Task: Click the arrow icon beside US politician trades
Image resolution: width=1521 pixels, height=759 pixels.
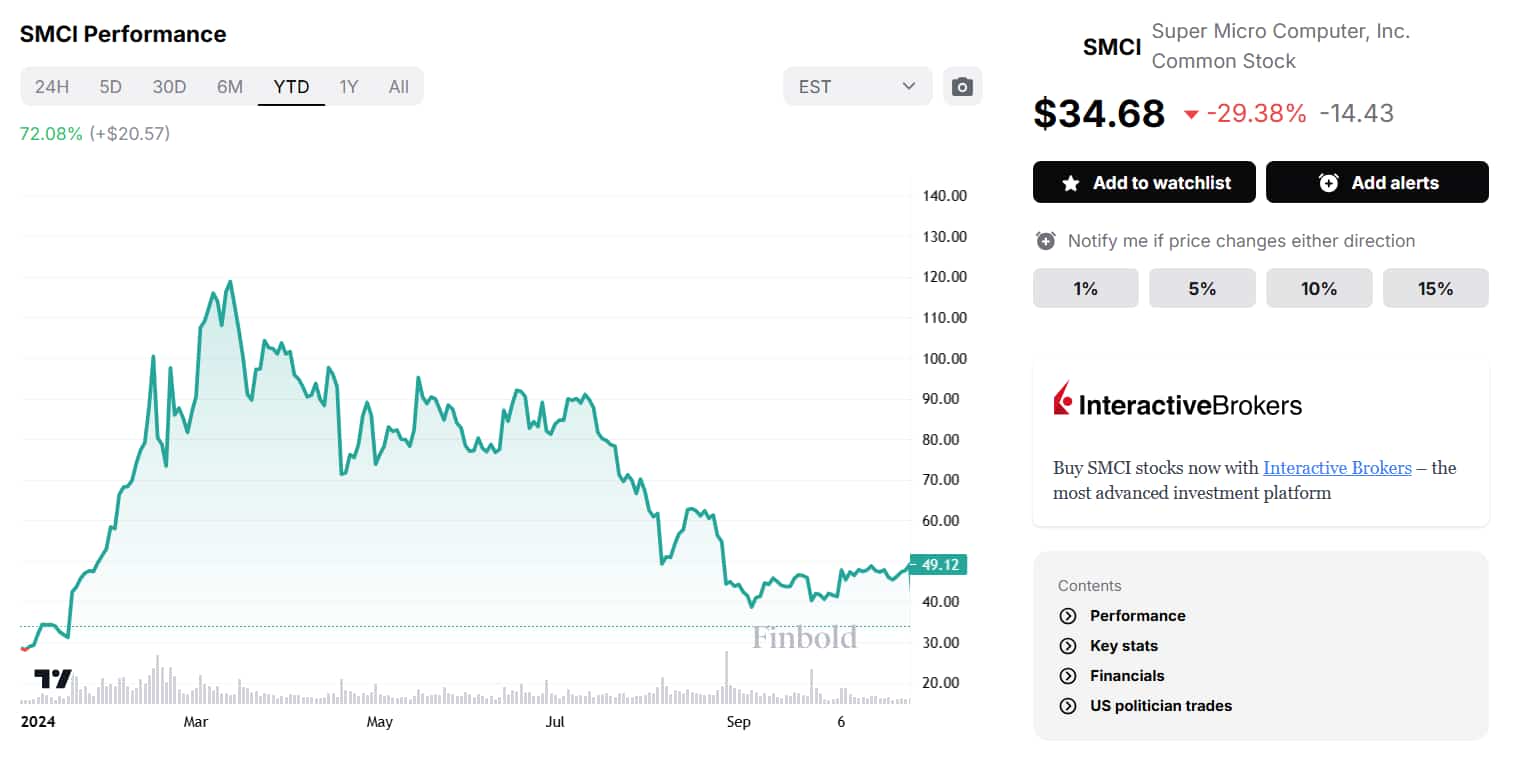Action: point(1068,706)
